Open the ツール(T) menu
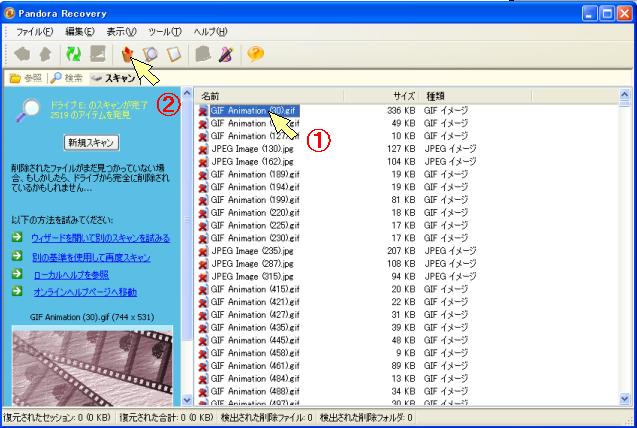Image resolution: width=637 pixels, height=428 pixels. click(x=165, y=32)
